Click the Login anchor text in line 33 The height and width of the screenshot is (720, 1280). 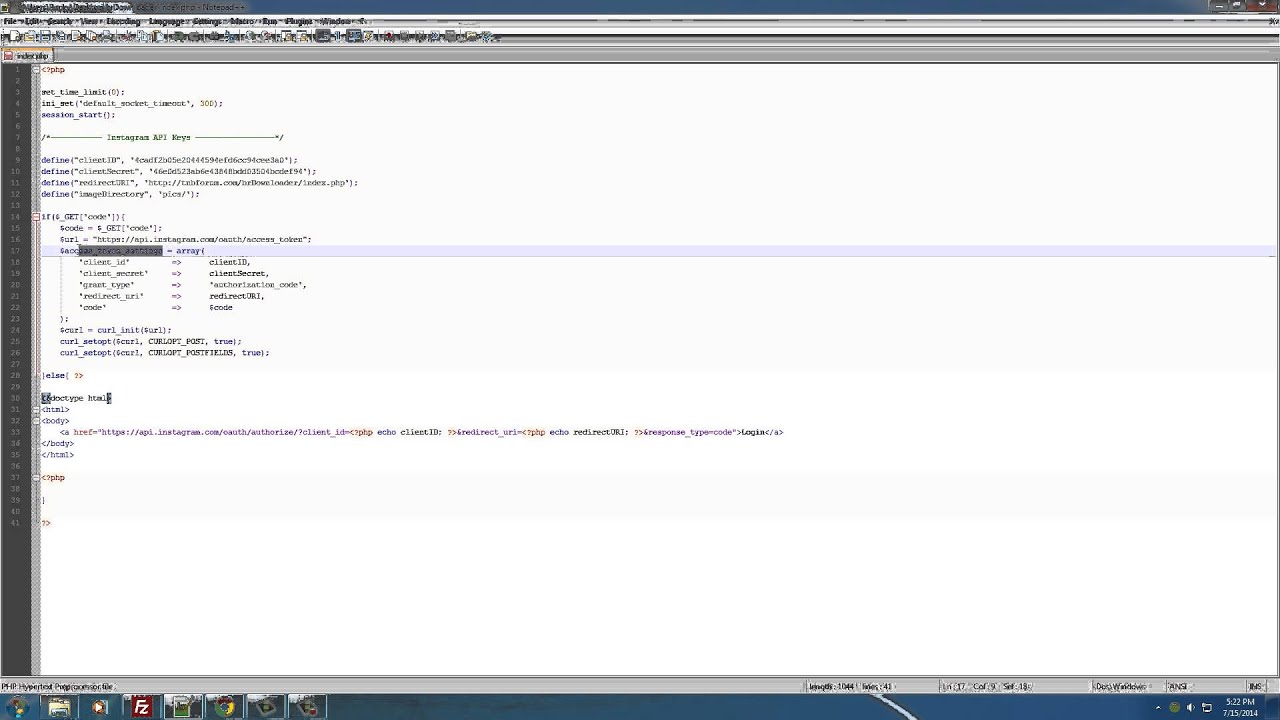click(752, 432)
